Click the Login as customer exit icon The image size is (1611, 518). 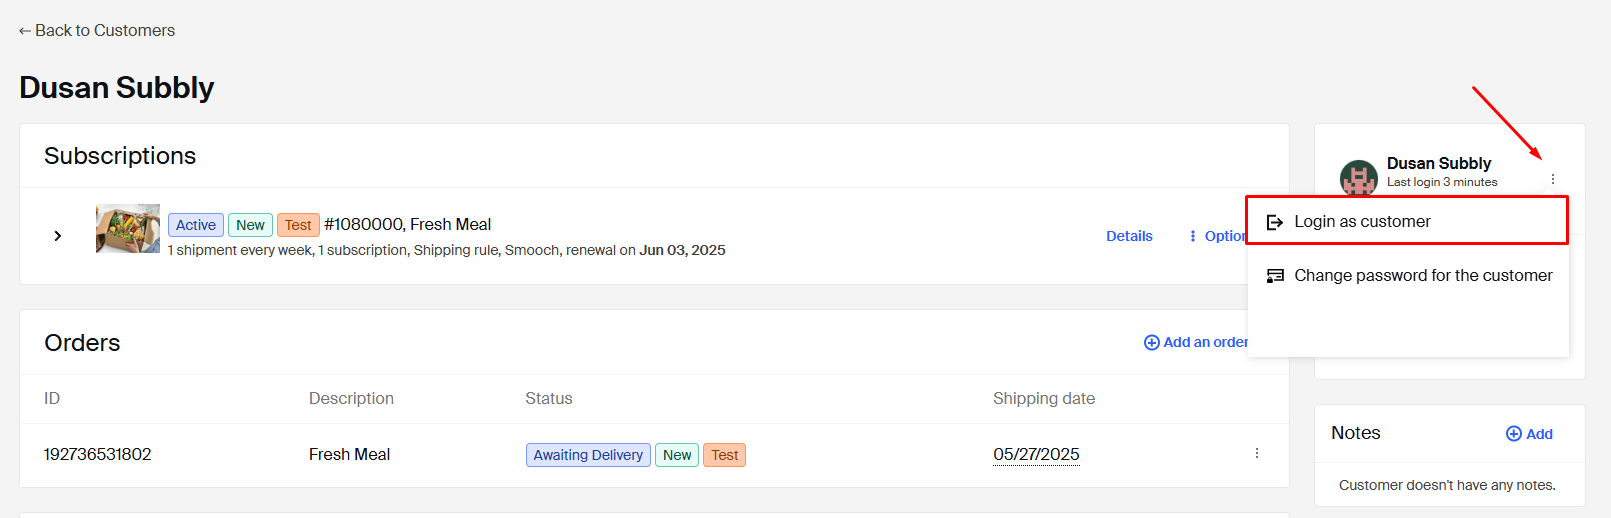(1275, 222)
